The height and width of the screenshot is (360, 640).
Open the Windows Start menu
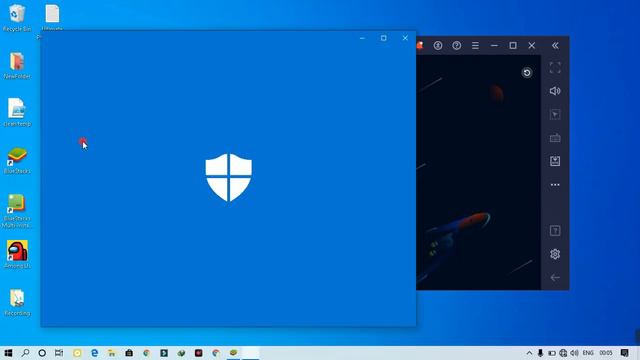[x=8, y=353]
